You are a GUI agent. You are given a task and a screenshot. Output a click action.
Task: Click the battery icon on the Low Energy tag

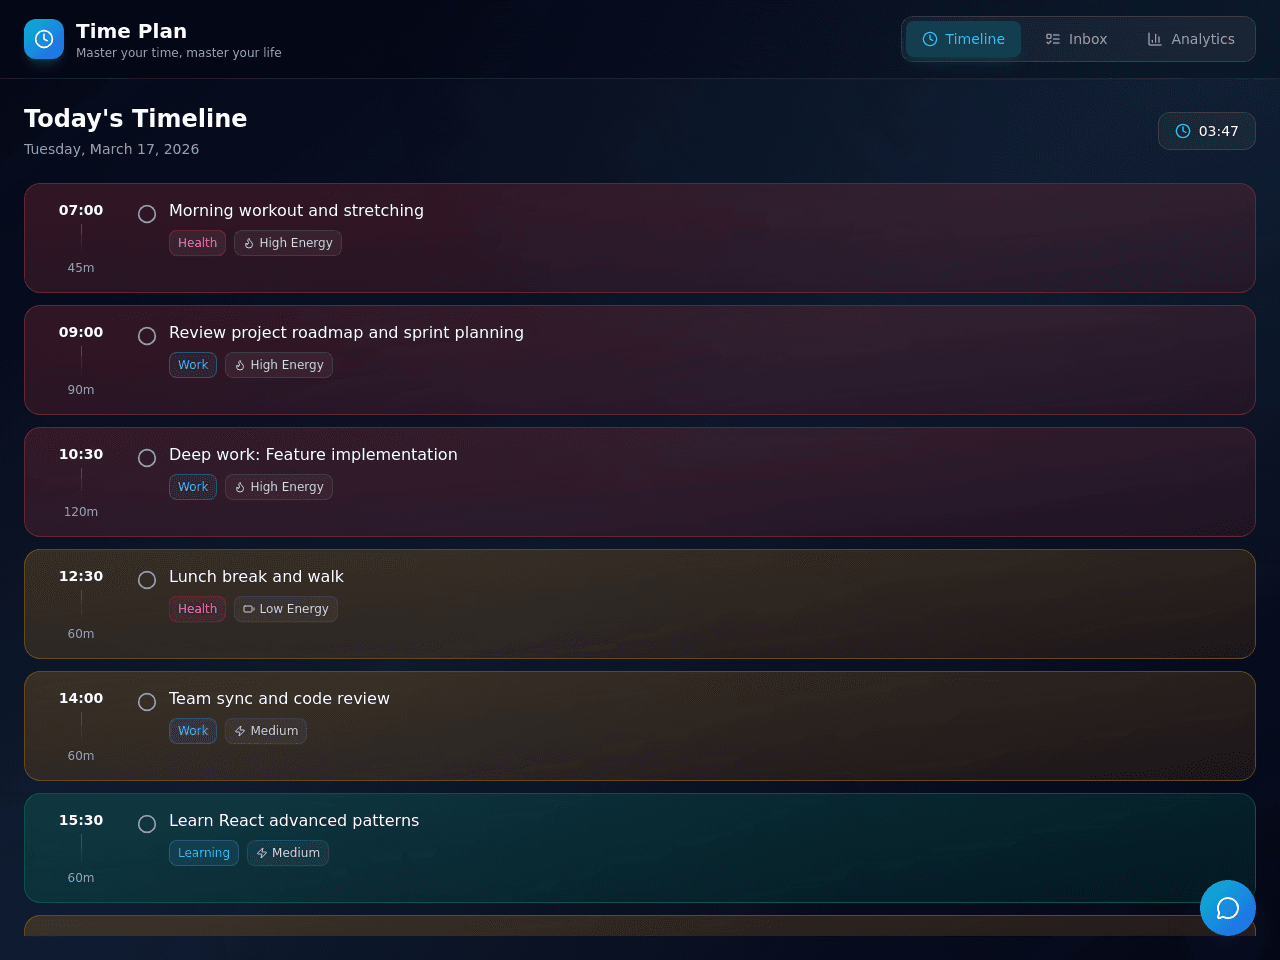(249, 609)
